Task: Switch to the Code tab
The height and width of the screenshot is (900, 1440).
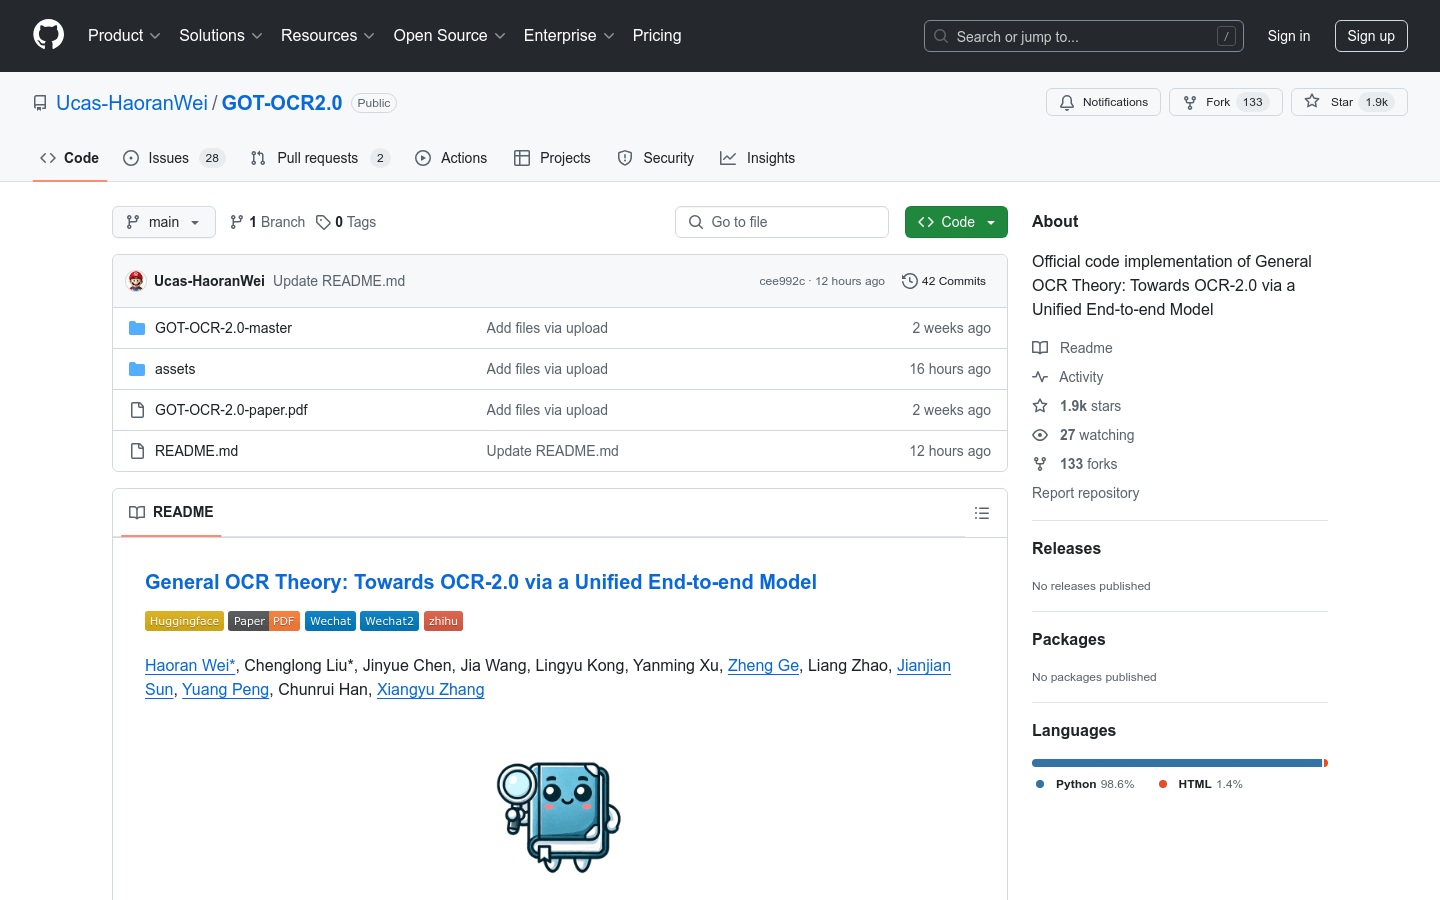Action: 70,158
